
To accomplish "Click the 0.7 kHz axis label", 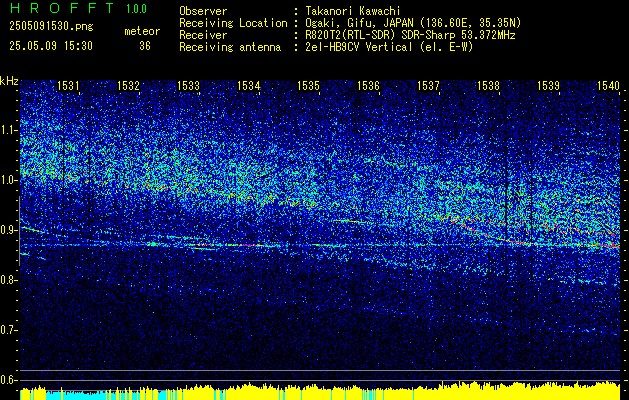I will click(8, 330).
